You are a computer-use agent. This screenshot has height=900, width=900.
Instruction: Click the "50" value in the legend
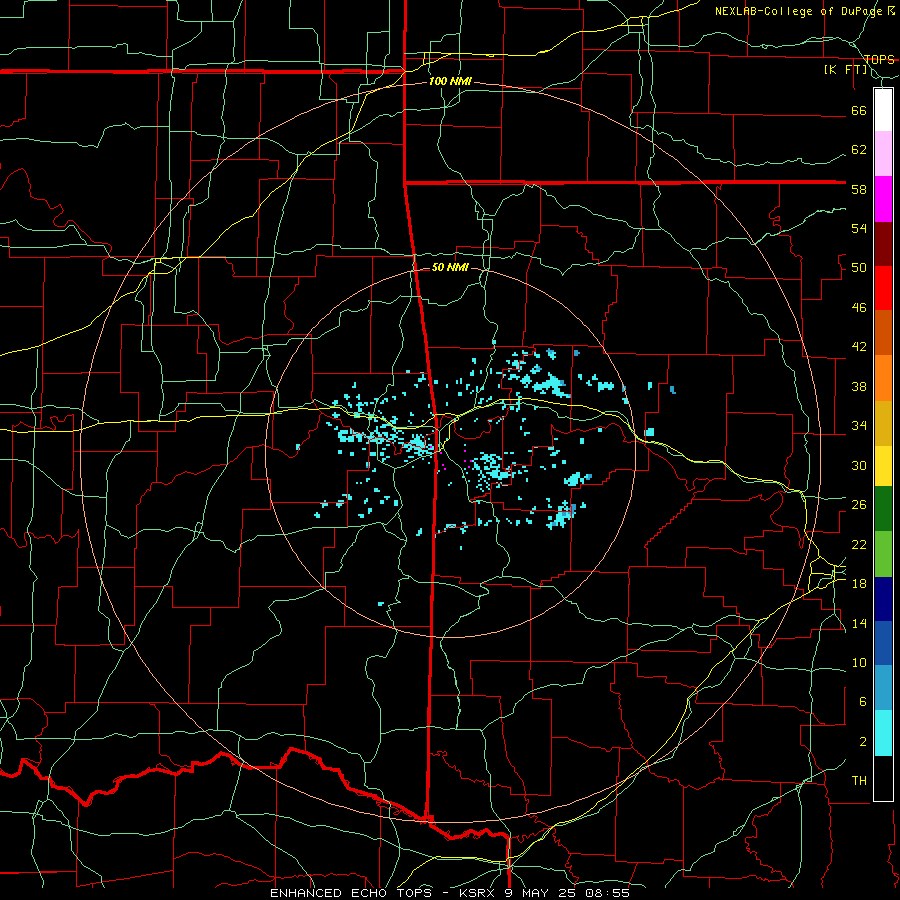859,267
